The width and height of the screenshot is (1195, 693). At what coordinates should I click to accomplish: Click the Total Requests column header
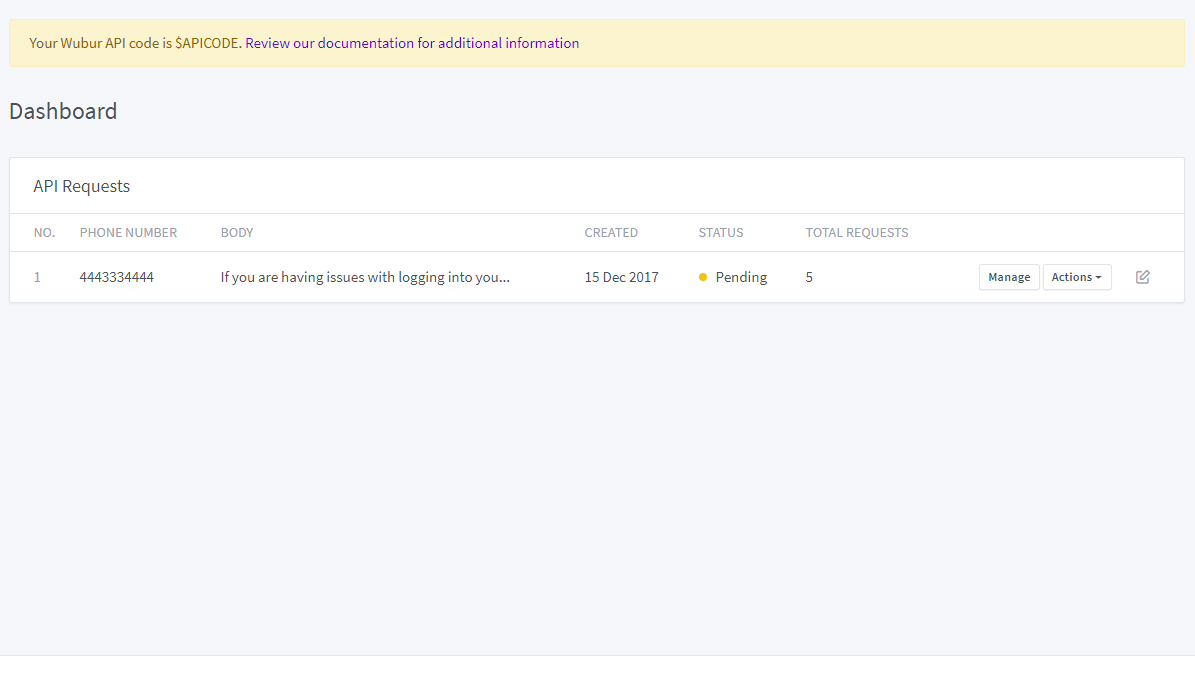857,233
